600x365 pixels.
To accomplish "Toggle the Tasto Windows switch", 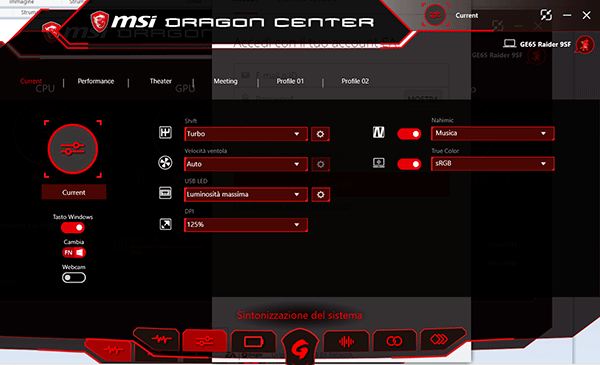I will [x=73, y=228].
